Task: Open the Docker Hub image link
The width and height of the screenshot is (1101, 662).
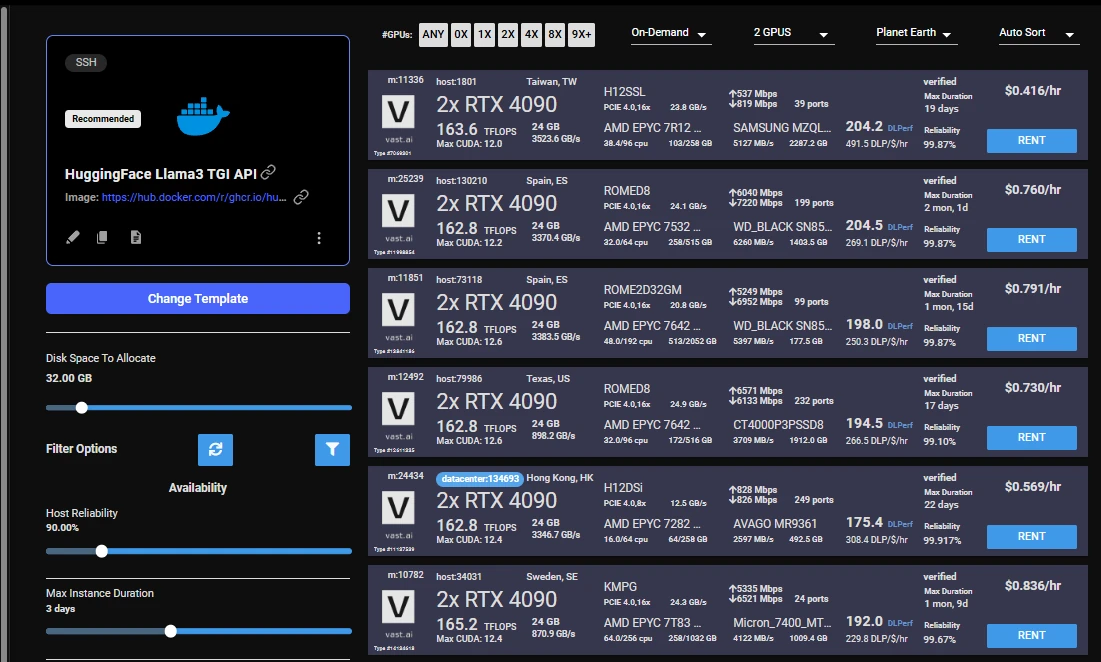Action: (x=194, y=197)
